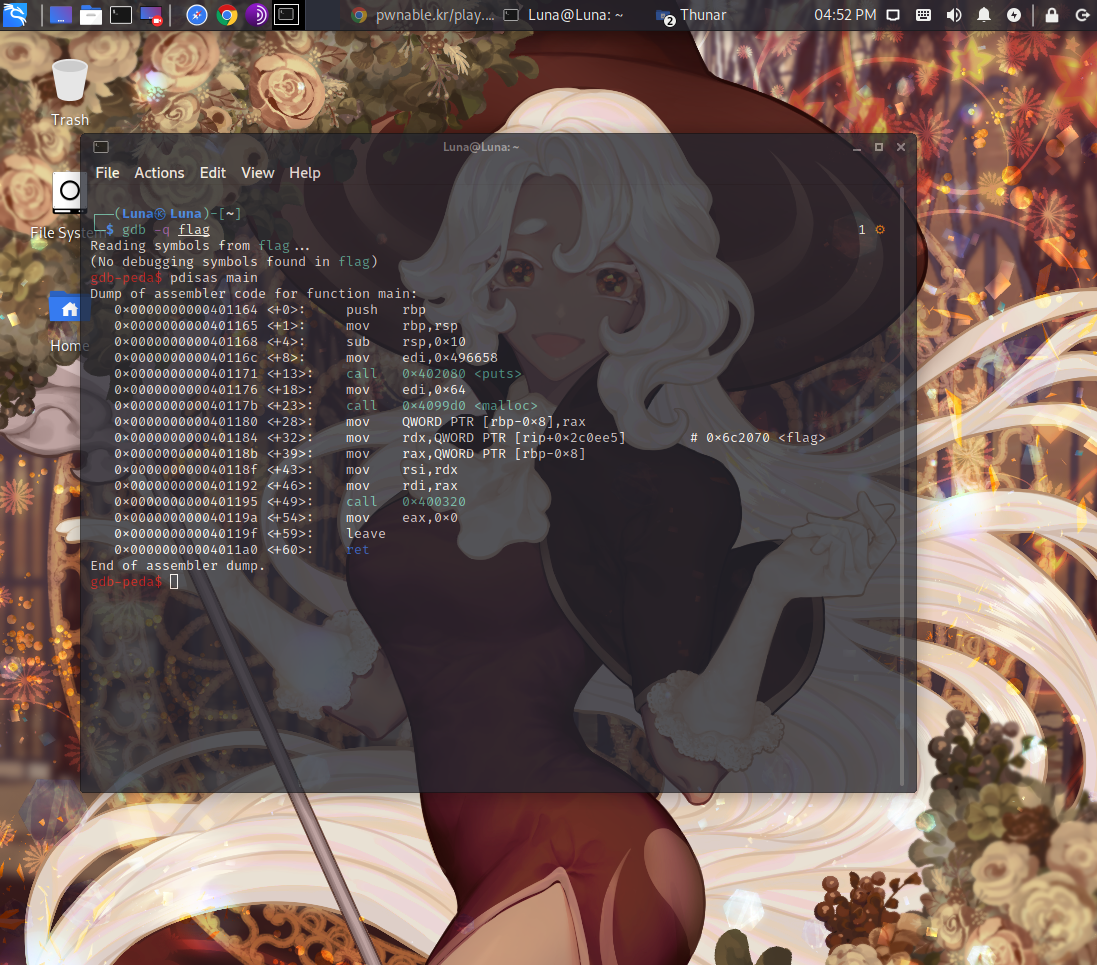The image size is (1097, 965).
Task: Open the Actions menu in terminal
Action: 159,173
